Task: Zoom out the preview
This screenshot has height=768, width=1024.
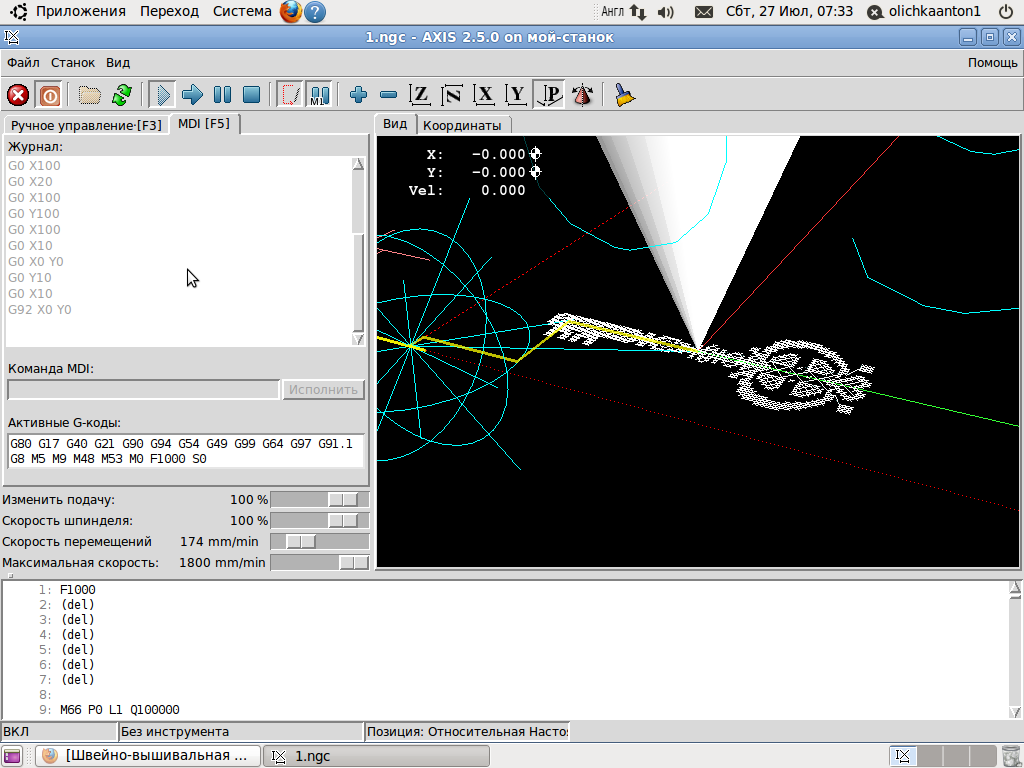Action: coord(388,95)
